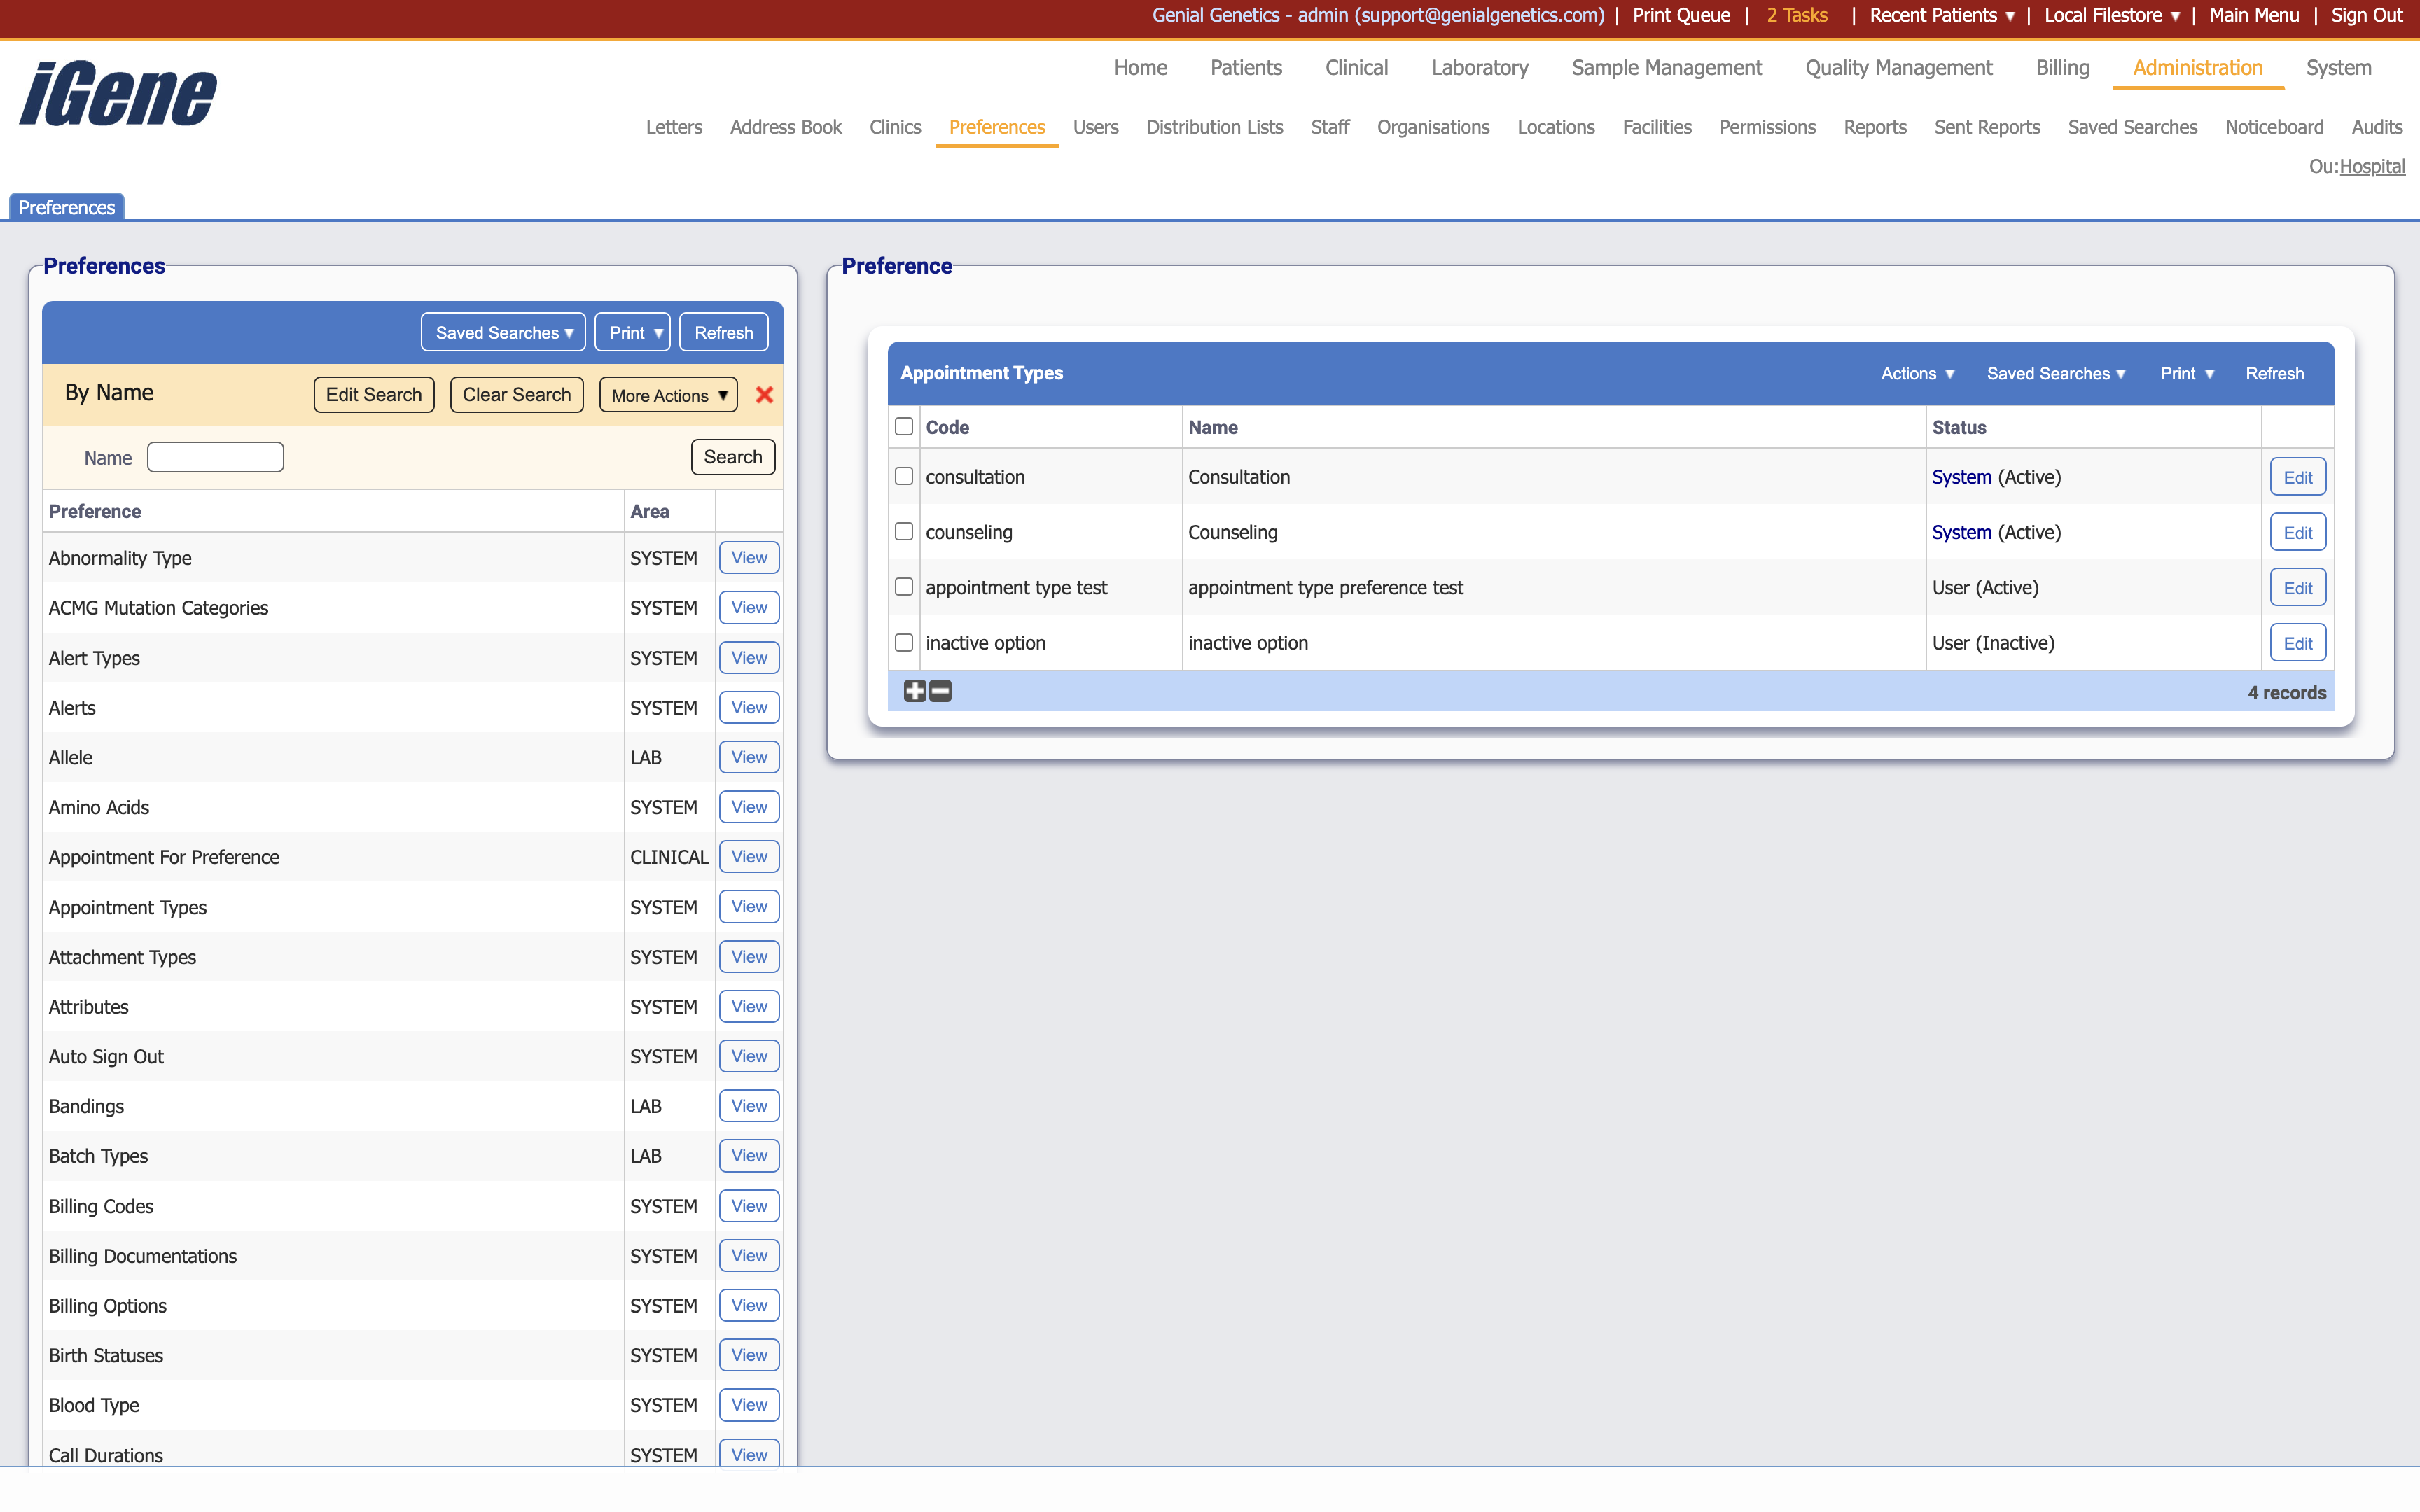Open the Appointment Types Actions dropdown
2420x1512 pixels.
coord(1917,373)
